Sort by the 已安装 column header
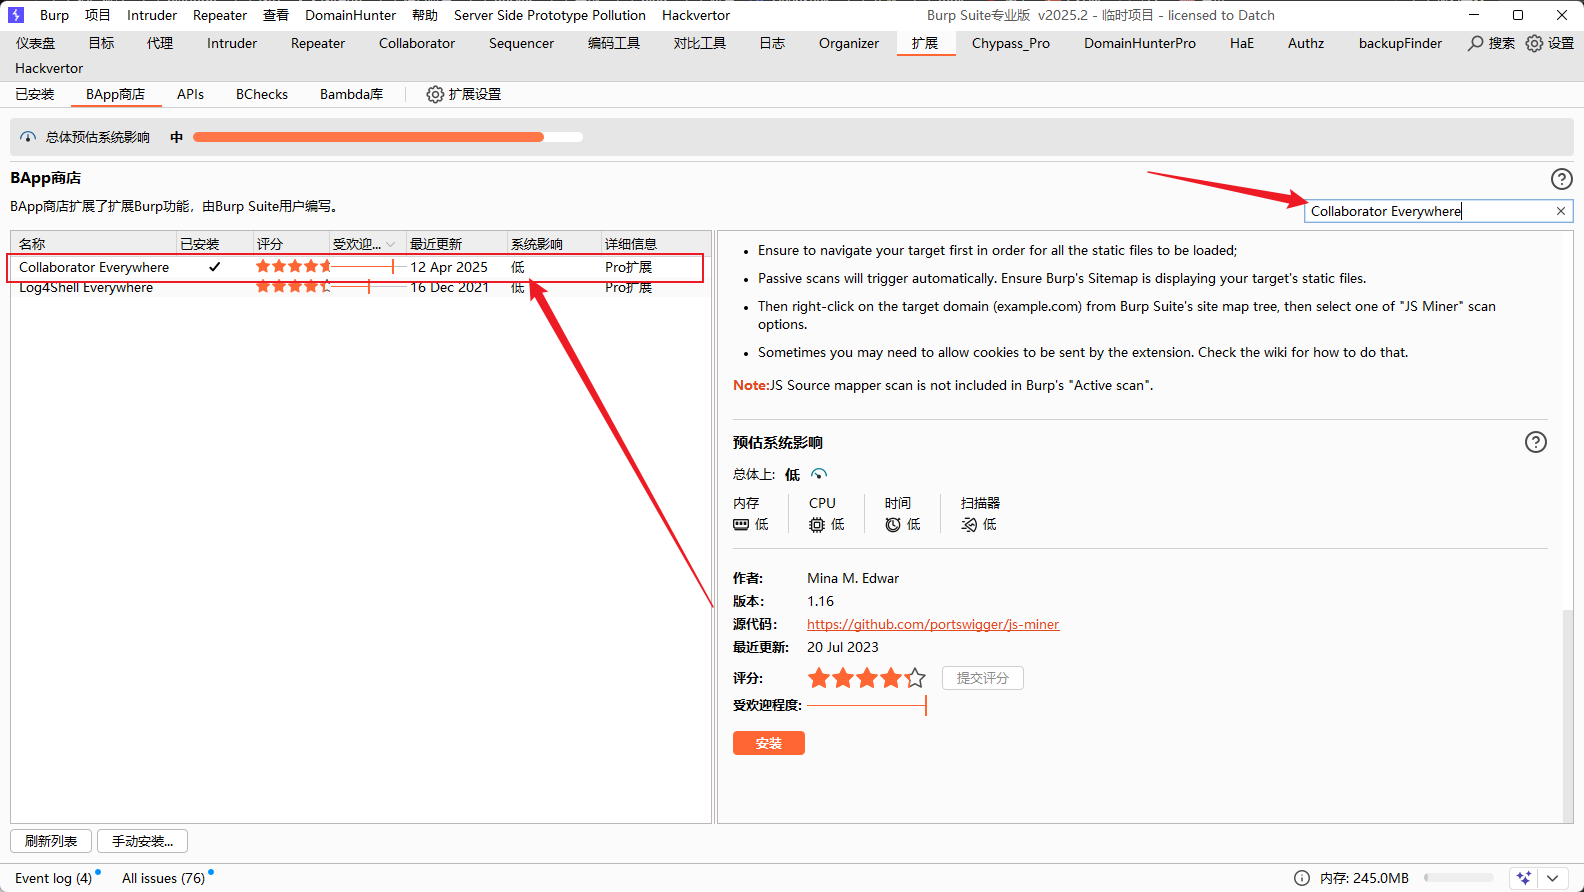 point(214,244)
